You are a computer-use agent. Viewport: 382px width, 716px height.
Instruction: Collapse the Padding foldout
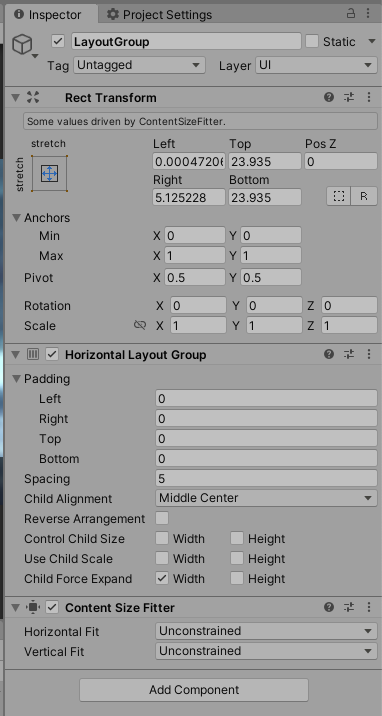[17, 379]
